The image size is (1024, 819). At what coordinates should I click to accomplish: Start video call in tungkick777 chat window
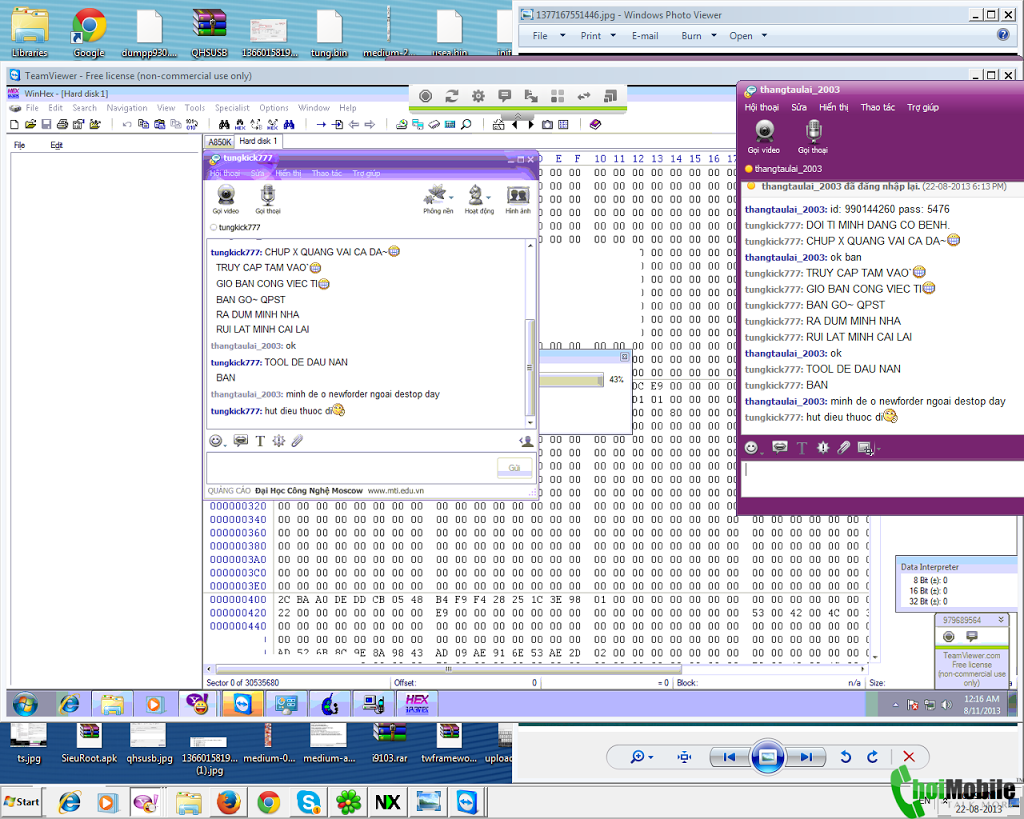point(226,199)
